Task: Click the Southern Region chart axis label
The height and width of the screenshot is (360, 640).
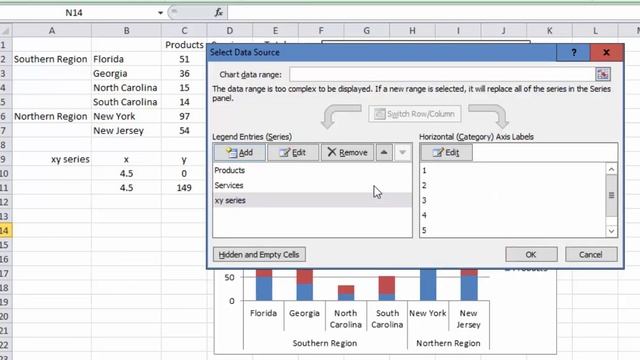Action: (325, 343)
